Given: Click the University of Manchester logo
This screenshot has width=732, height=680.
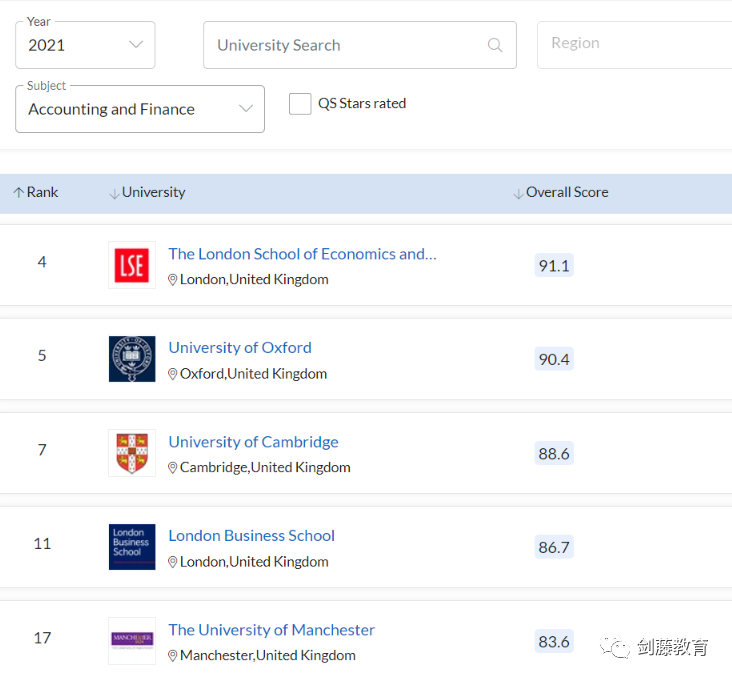Looking at the screenshot, I should coord(132,641).
